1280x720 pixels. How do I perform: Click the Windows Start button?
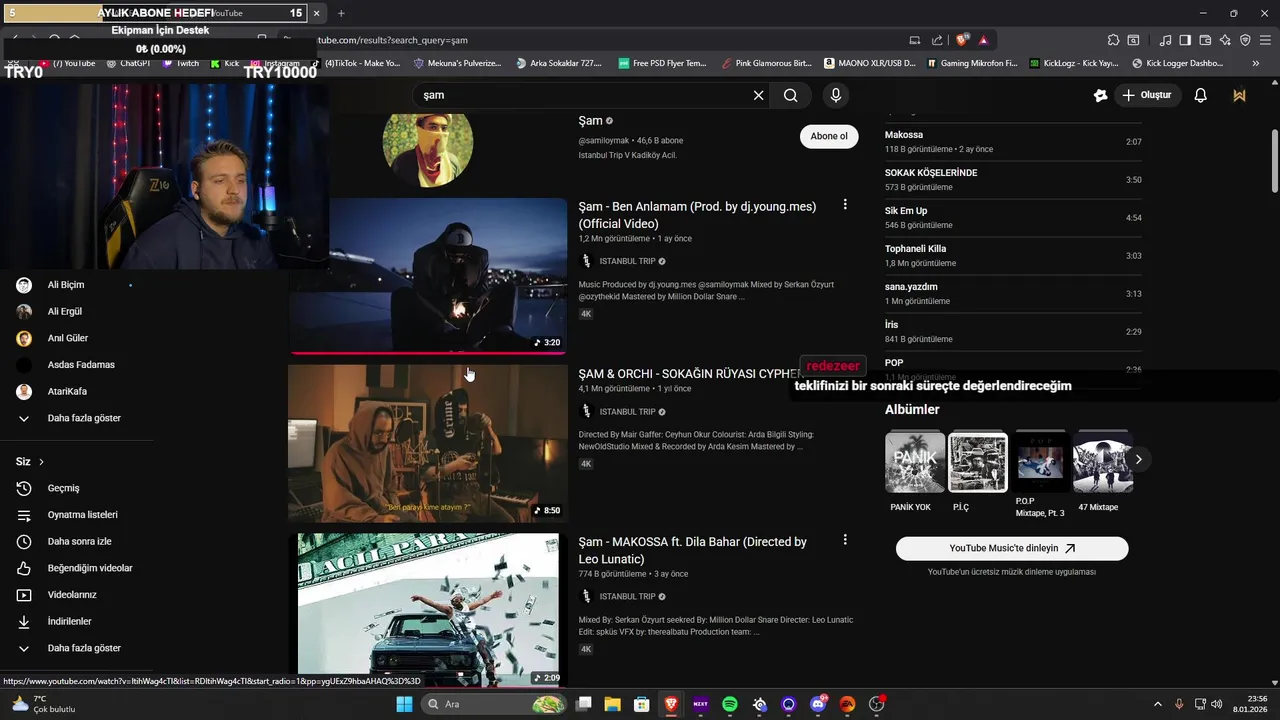click(404, 704)
